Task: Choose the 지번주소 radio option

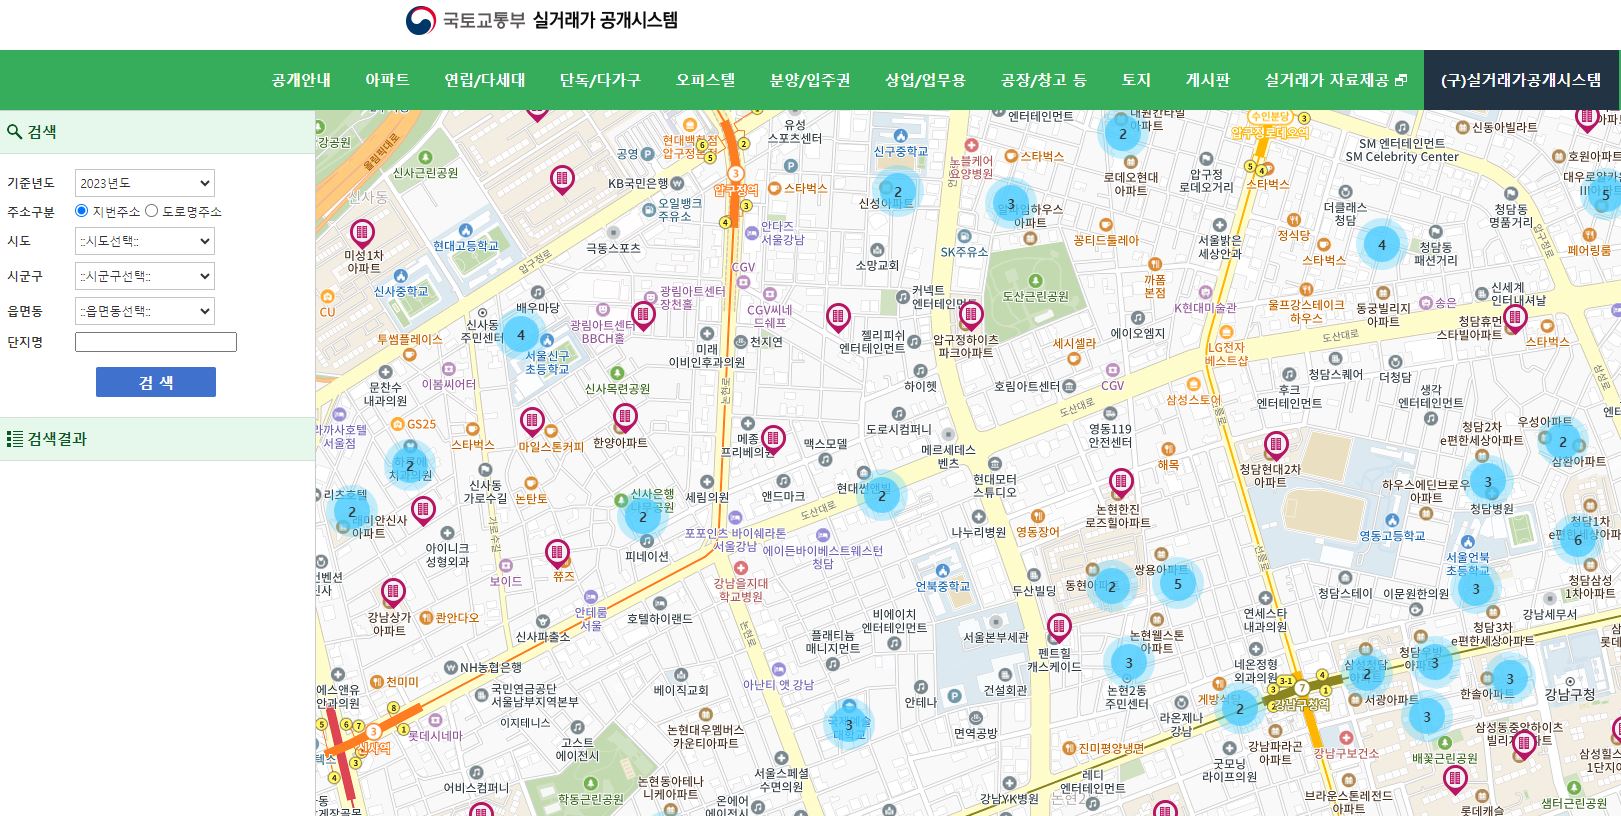Action: click(x=82, y=211)
